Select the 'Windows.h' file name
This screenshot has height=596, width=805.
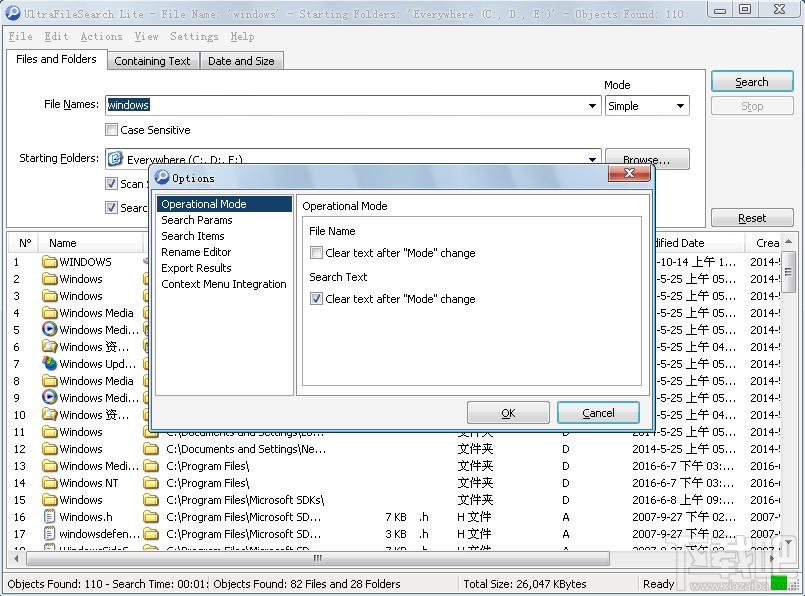[x=86, y=516]
